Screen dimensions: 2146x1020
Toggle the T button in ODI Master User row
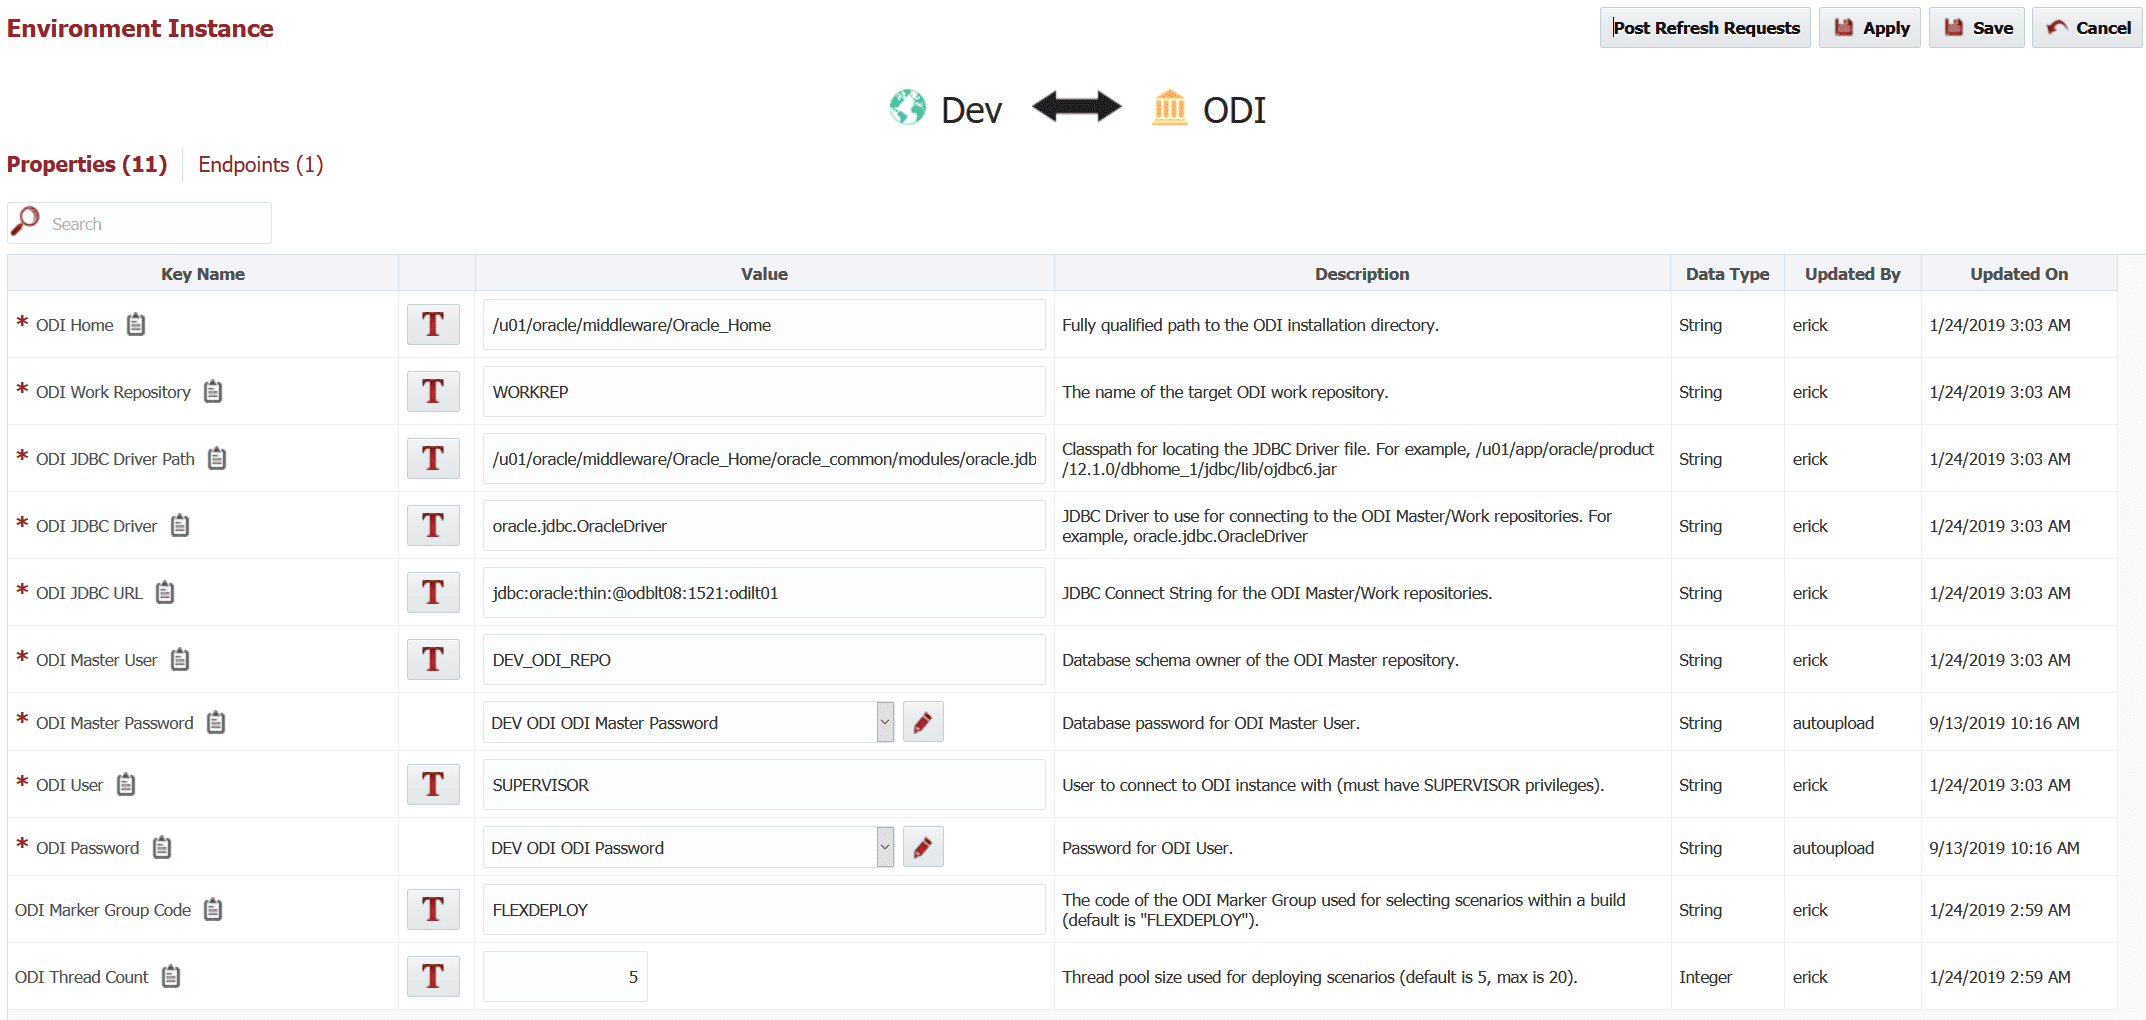coord(433,660)
